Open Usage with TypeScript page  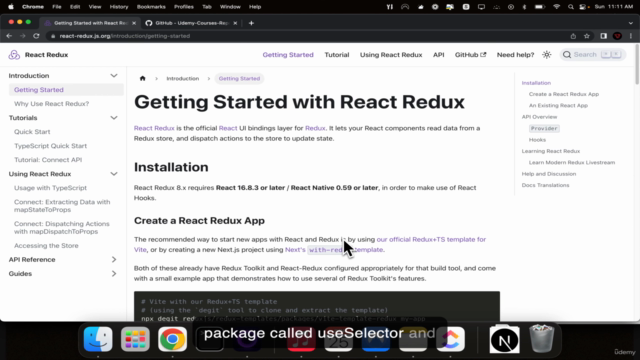point(51,188)
